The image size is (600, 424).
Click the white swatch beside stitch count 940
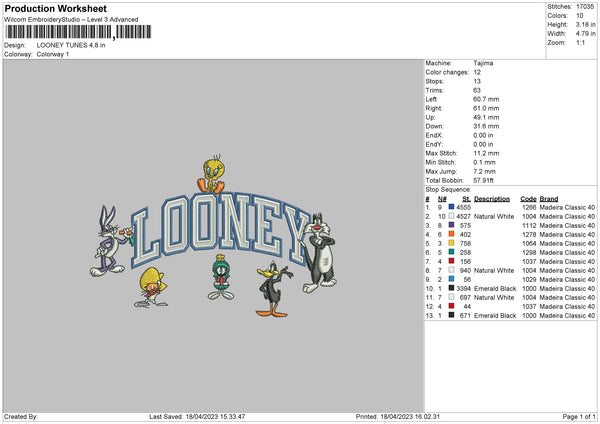coord(451,270)
